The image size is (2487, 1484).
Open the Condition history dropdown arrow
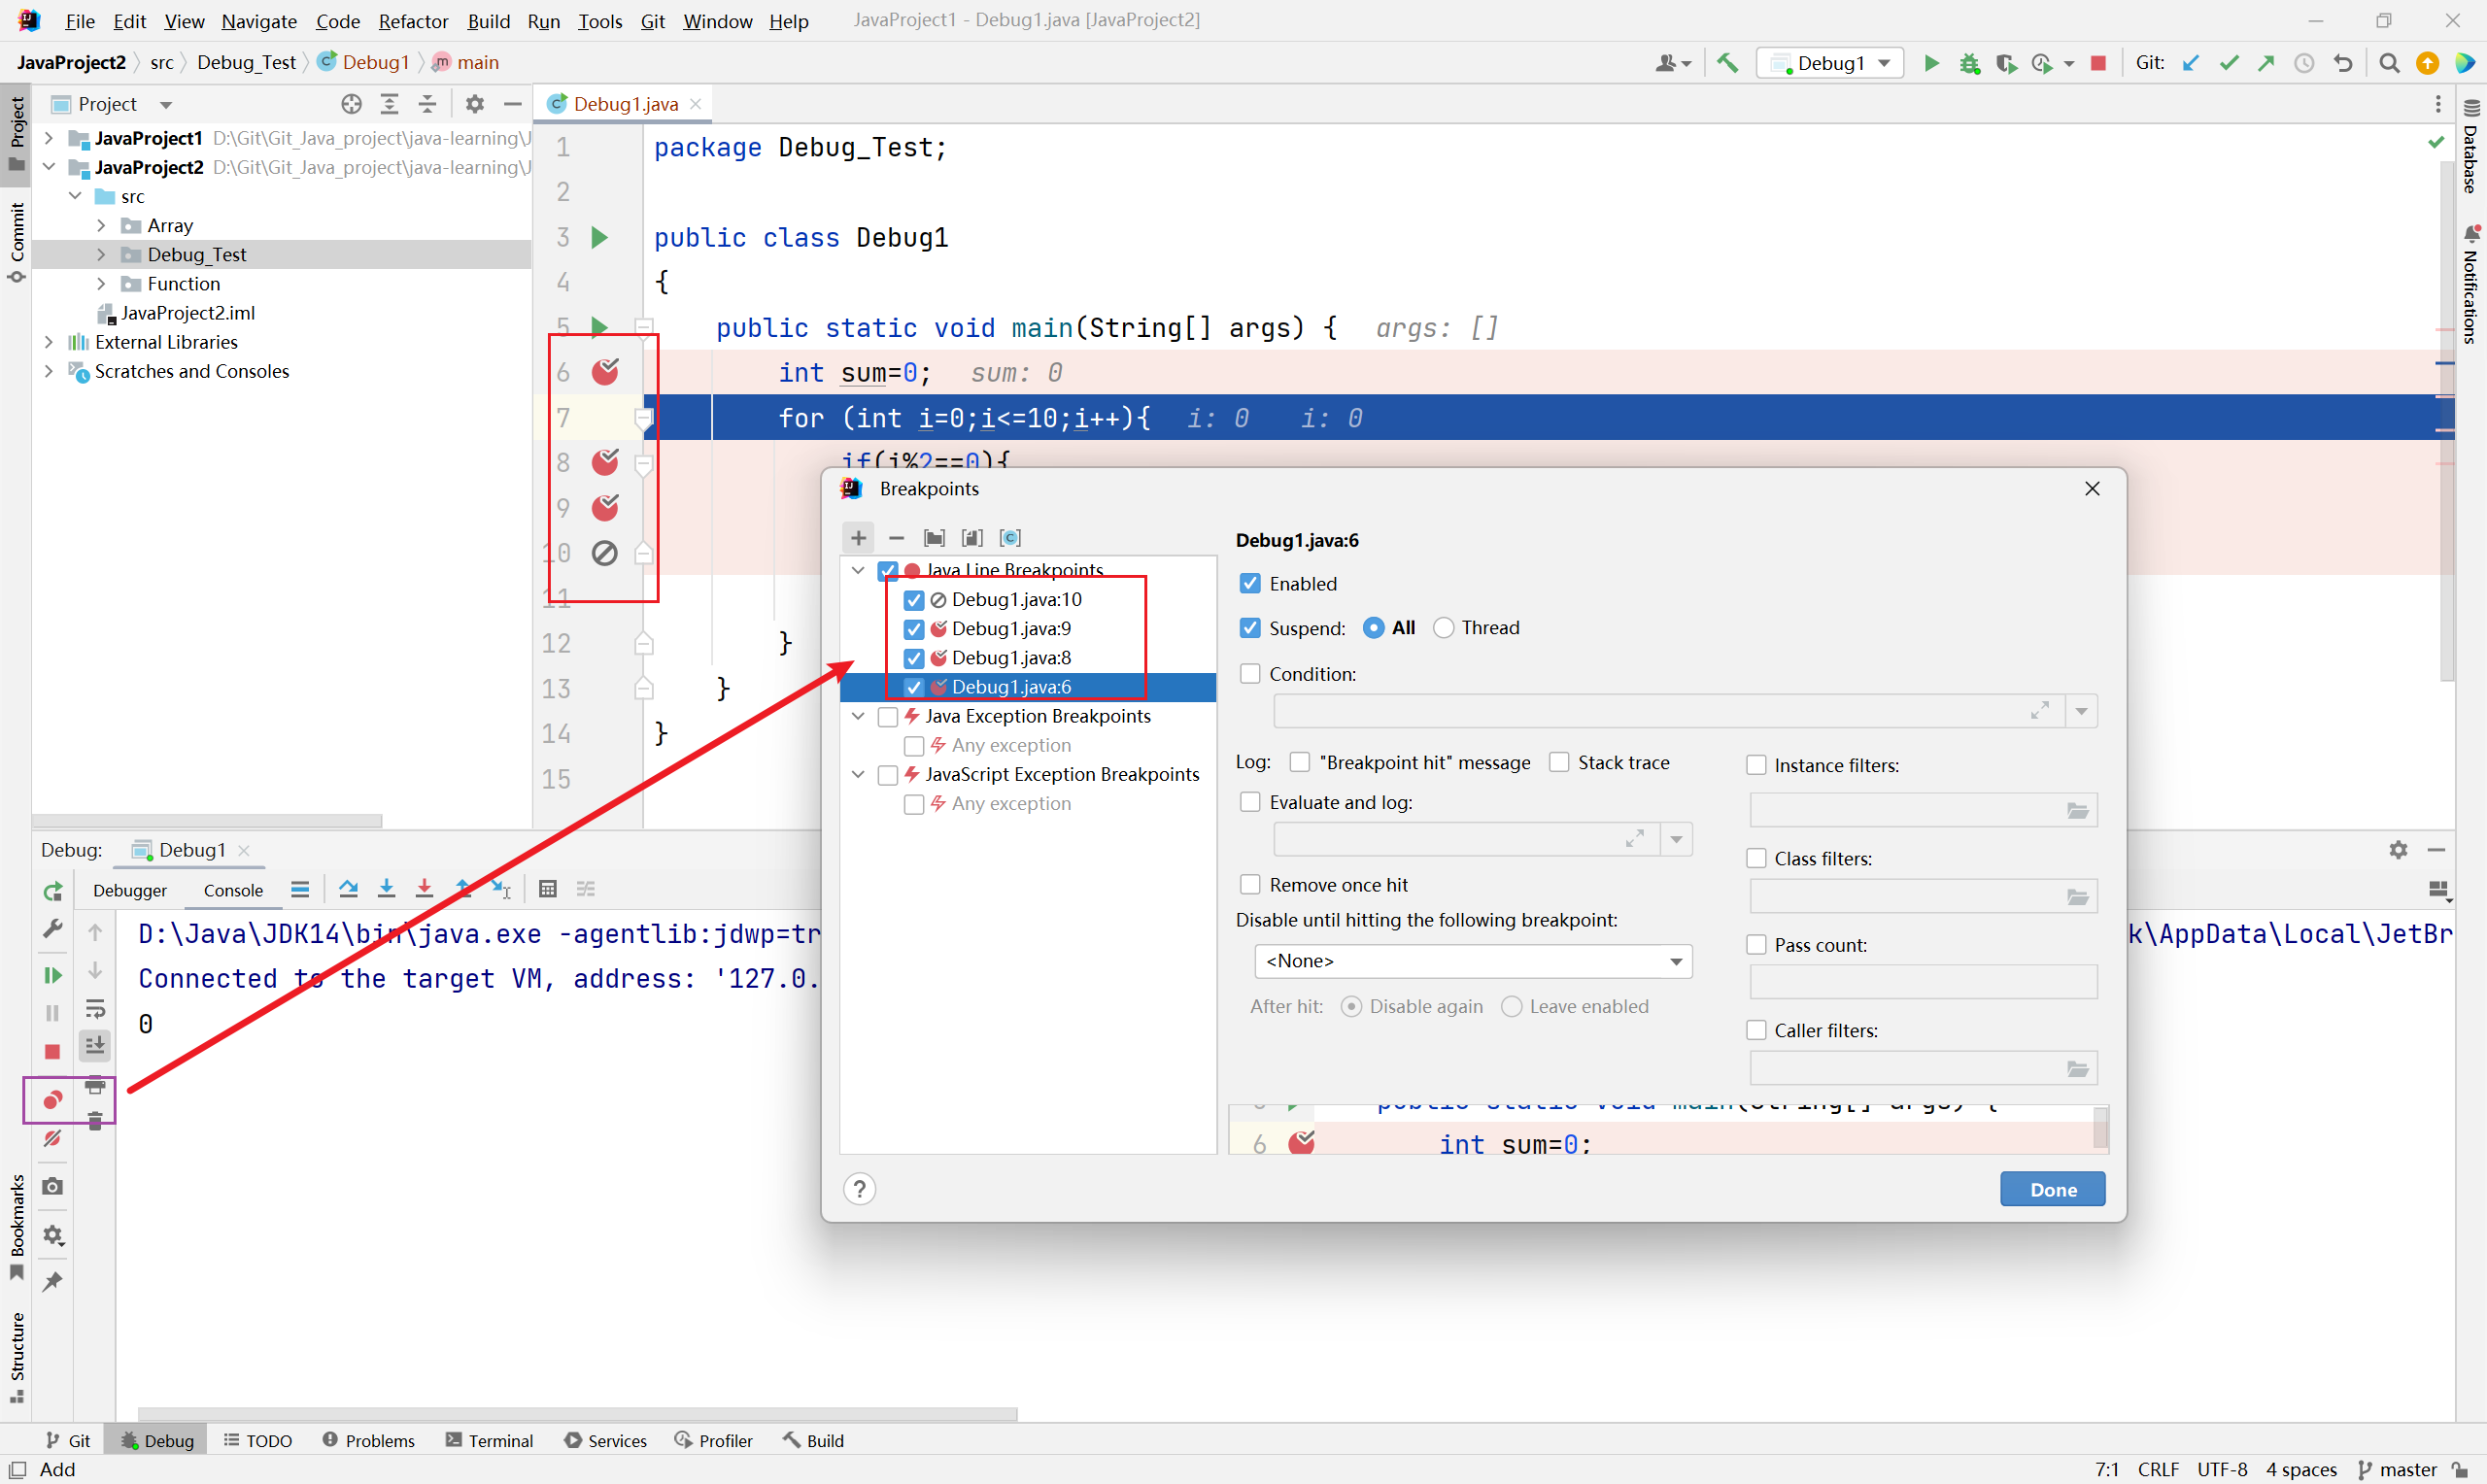(2082, 711)
